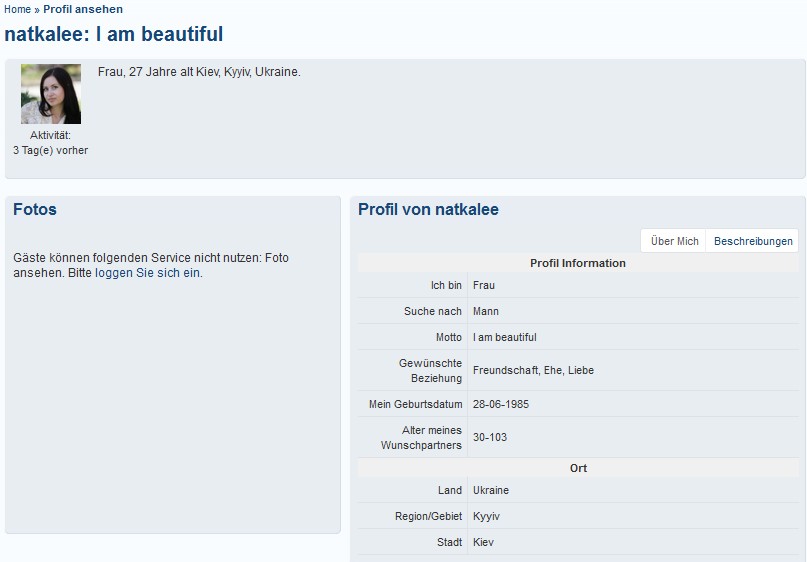Switch to the Über Mich tab
The image size is (807, 562).
674,241
